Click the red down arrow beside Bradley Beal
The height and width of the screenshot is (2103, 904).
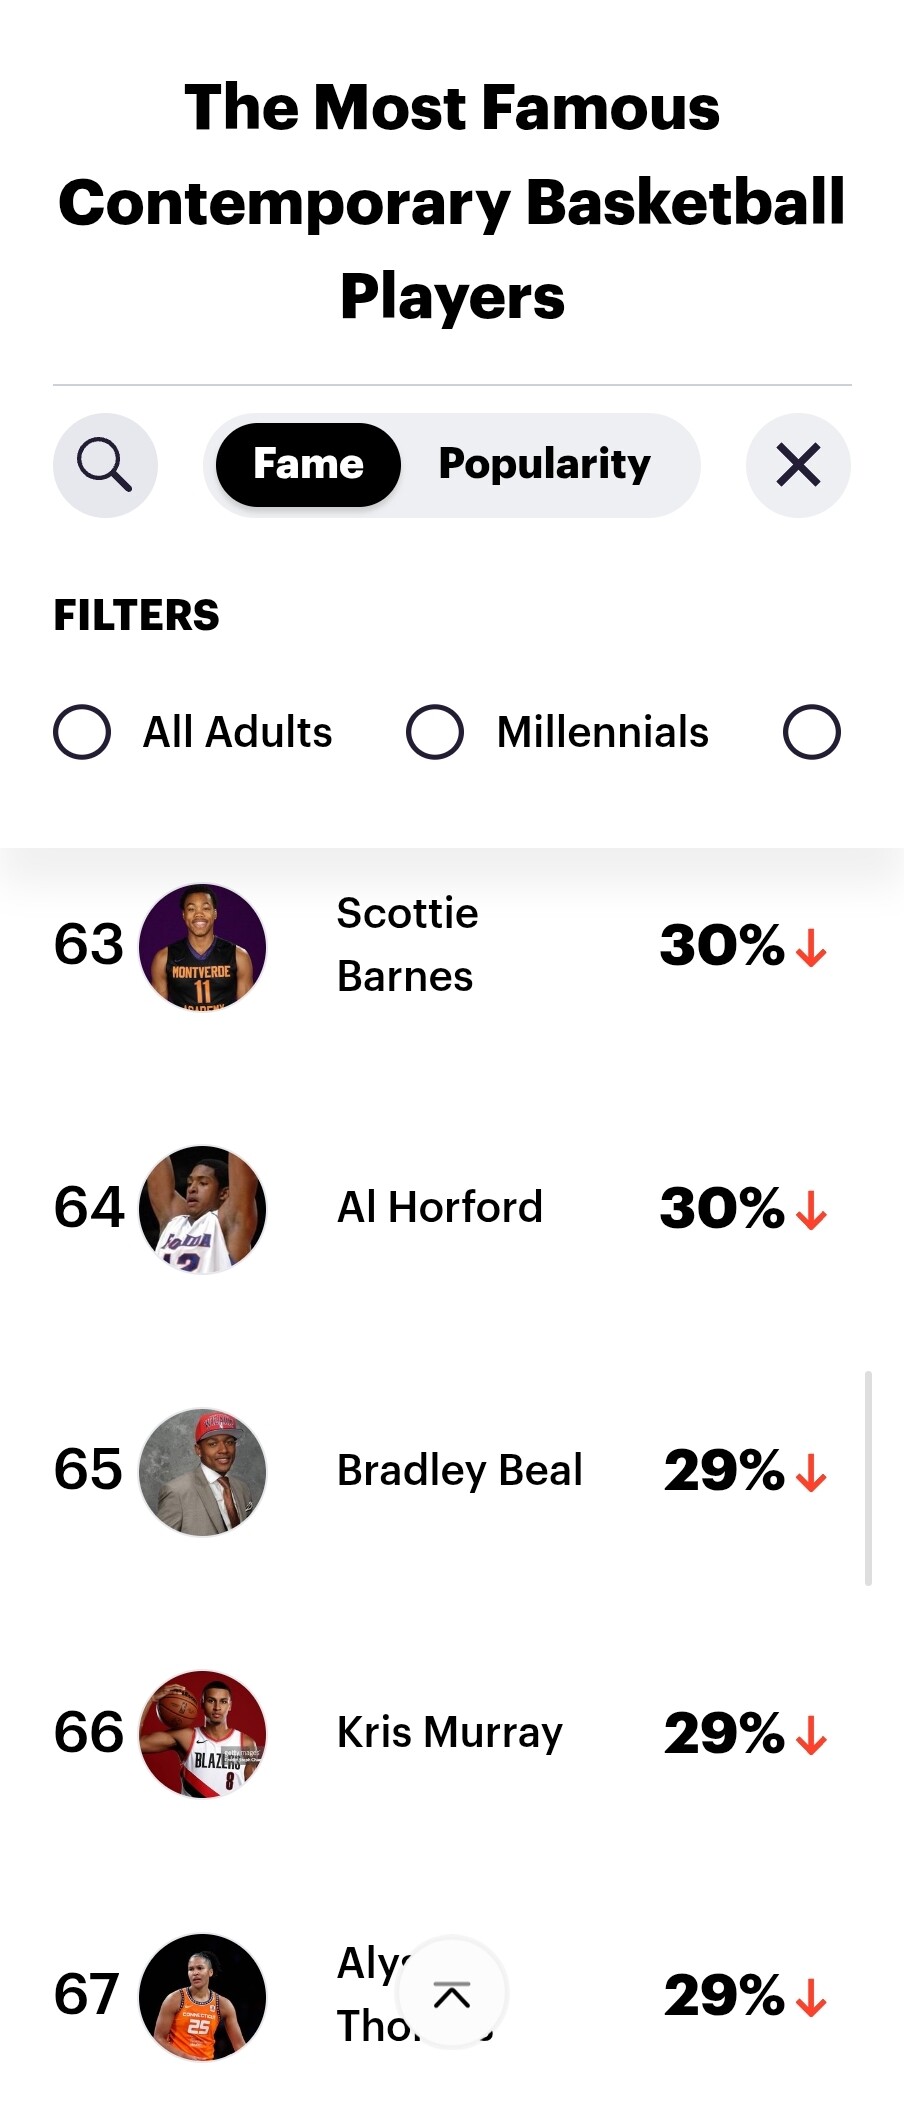pyautogui.click(x=811, y=1472)
